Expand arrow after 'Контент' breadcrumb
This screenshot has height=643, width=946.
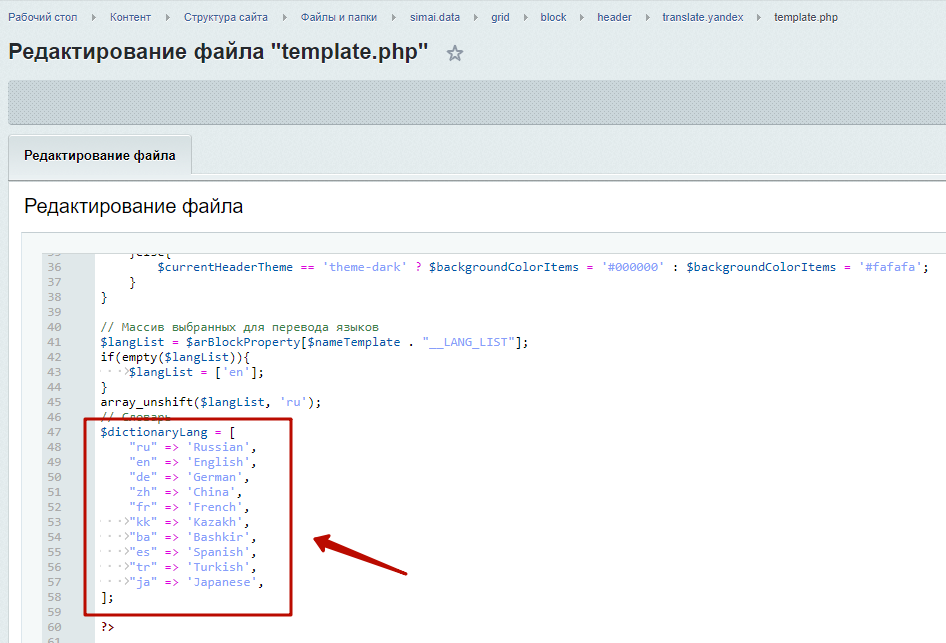click(168, 17)
